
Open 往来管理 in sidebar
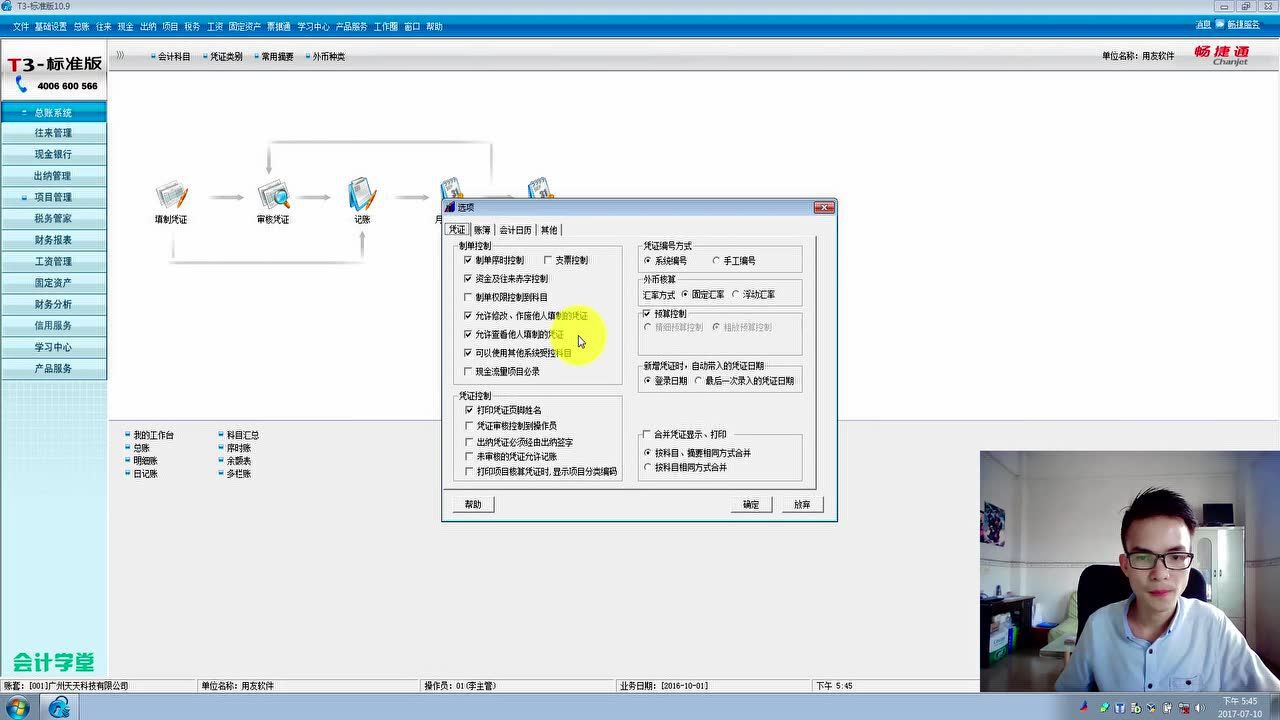(53, 133)
